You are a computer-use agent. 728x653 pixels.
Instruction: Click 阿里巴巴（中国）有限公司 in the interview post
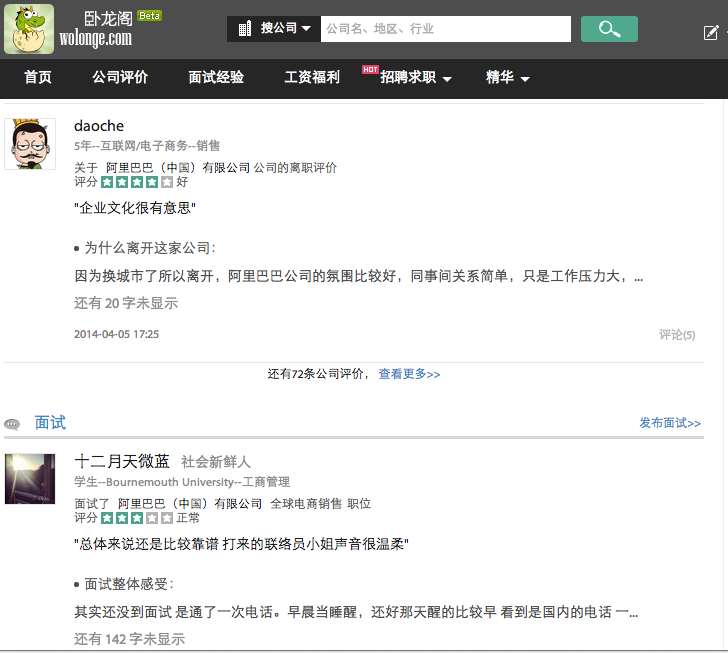tap(190, 503)
